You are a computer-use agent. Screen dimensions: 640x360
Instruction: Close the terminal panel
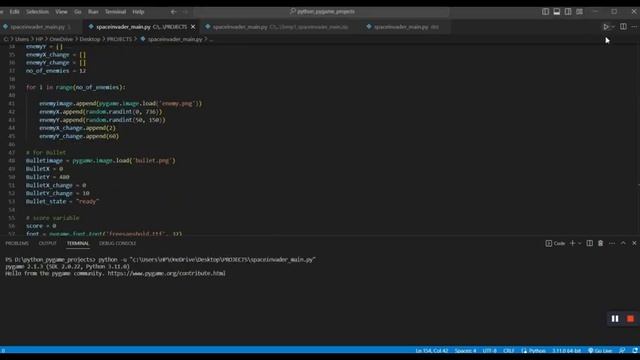coord(634,243)
